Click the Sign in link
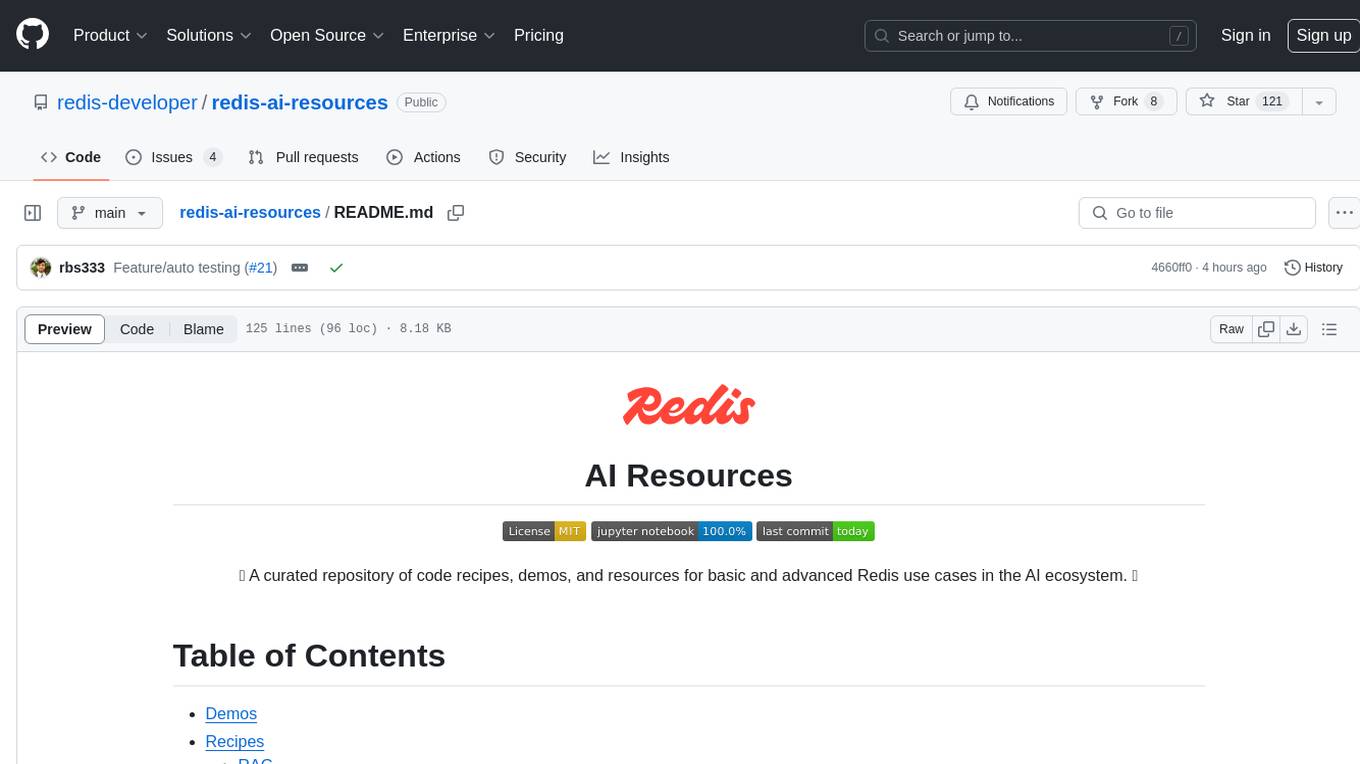 click(x=1245, y=35)
